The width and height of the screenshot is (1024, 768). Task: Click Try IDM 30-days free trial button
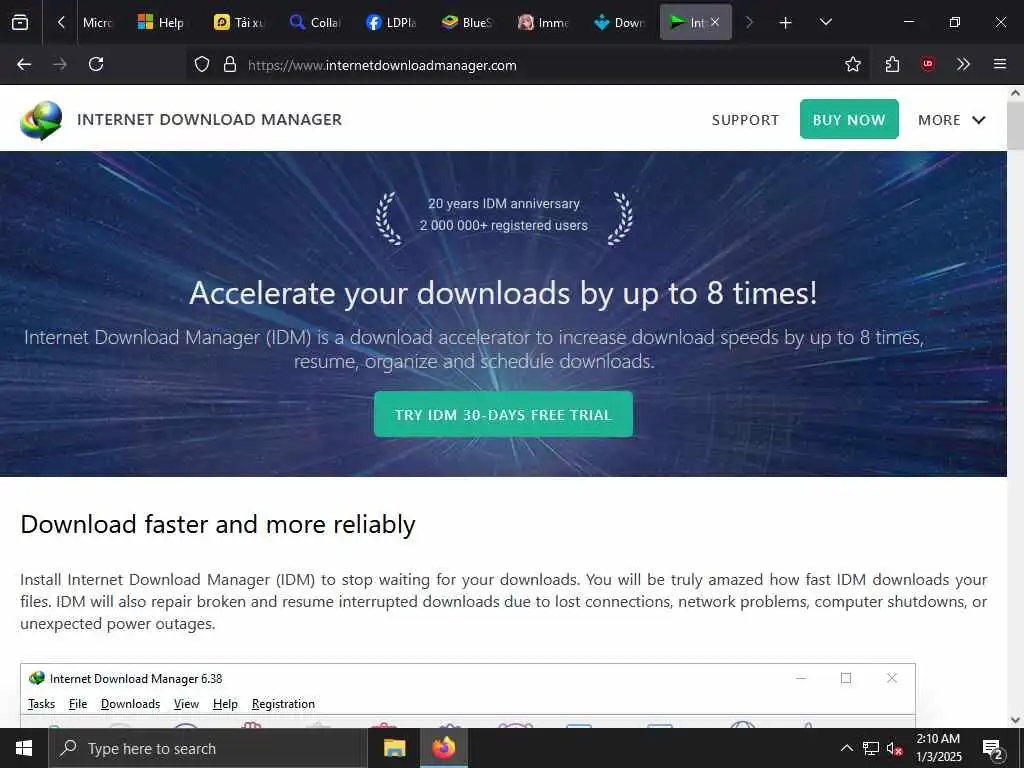[503, 415]
